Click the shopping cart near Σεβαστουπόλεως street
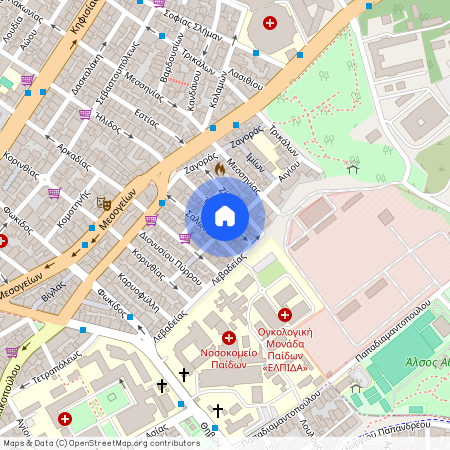450x450 pixels. click(x=85, y=114)
